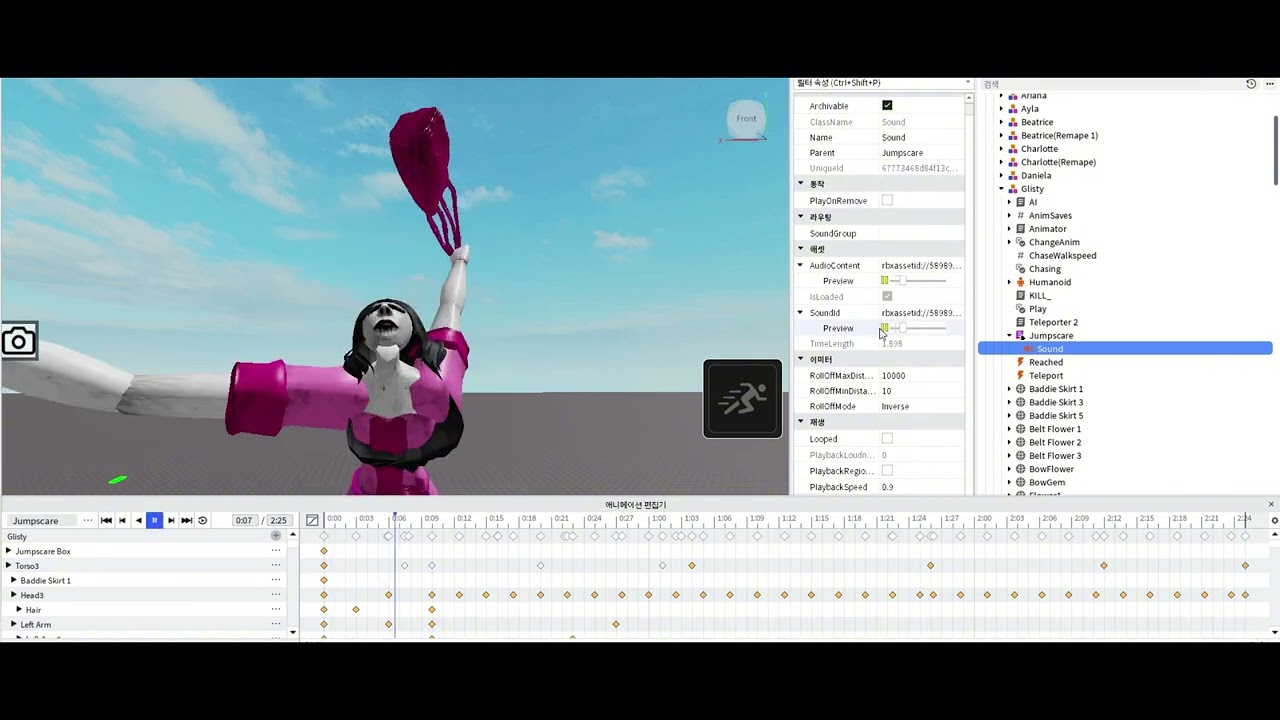The image size is (1280, 720).
Task: Select the Teleport event in Explorer
Action: 1045,376
